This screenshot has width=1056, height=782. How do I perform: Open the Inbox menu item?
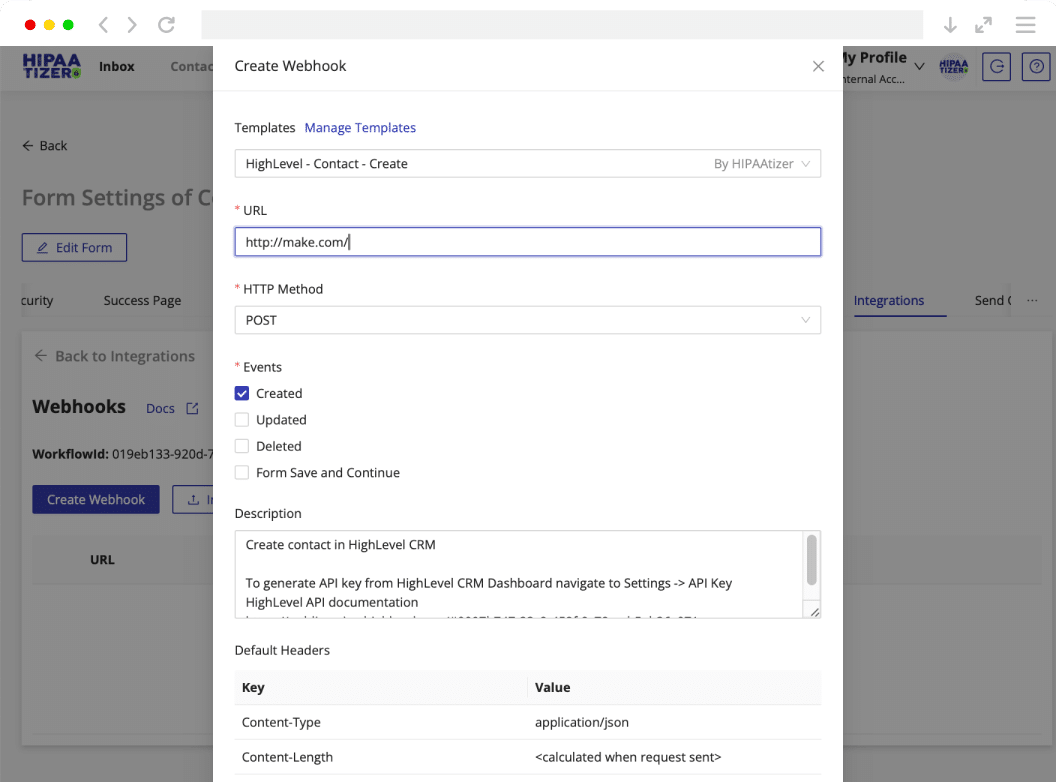117,66
